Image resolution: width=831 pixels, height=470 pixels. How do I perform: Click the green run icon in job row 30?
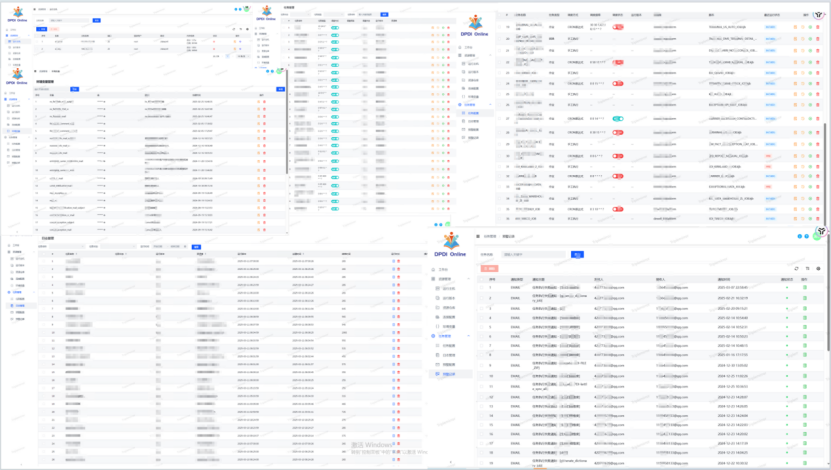pos(810,156)
